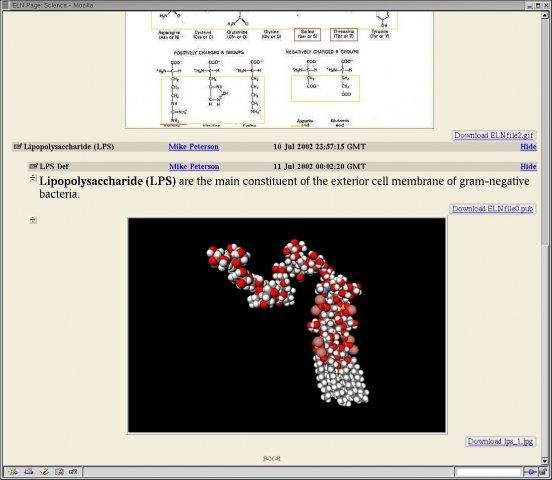This screenshot has width=552, height=480.
Task: Click the Lipopolysaccharide (LPS) section title
Action: [69, 147]
